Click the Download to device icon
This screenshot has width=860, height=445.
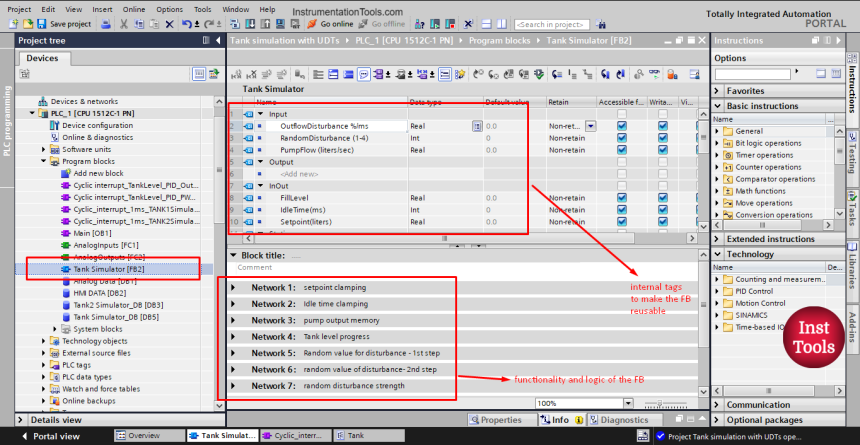point(250,24)
